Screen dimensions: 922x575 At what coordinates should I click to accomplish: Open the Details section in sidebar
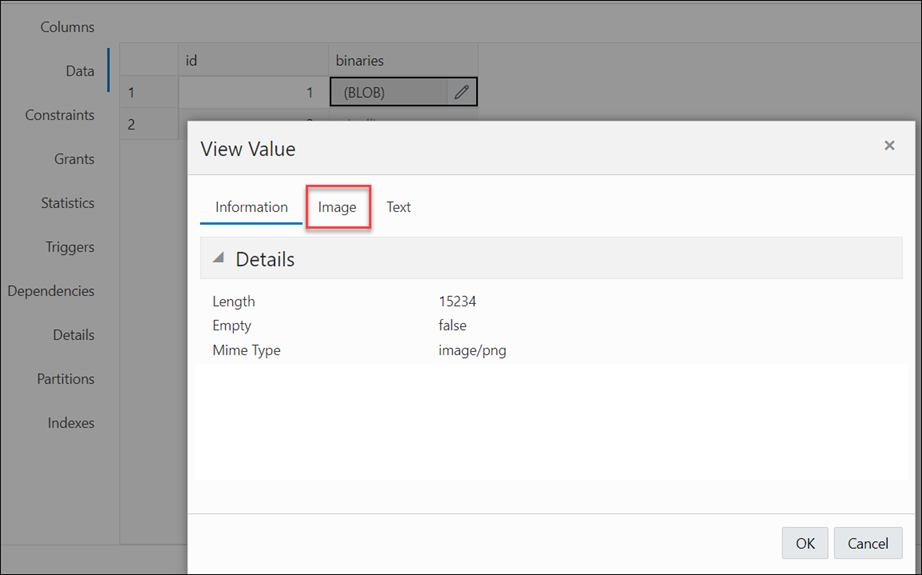pyautogui.click(x=74, y=335)
